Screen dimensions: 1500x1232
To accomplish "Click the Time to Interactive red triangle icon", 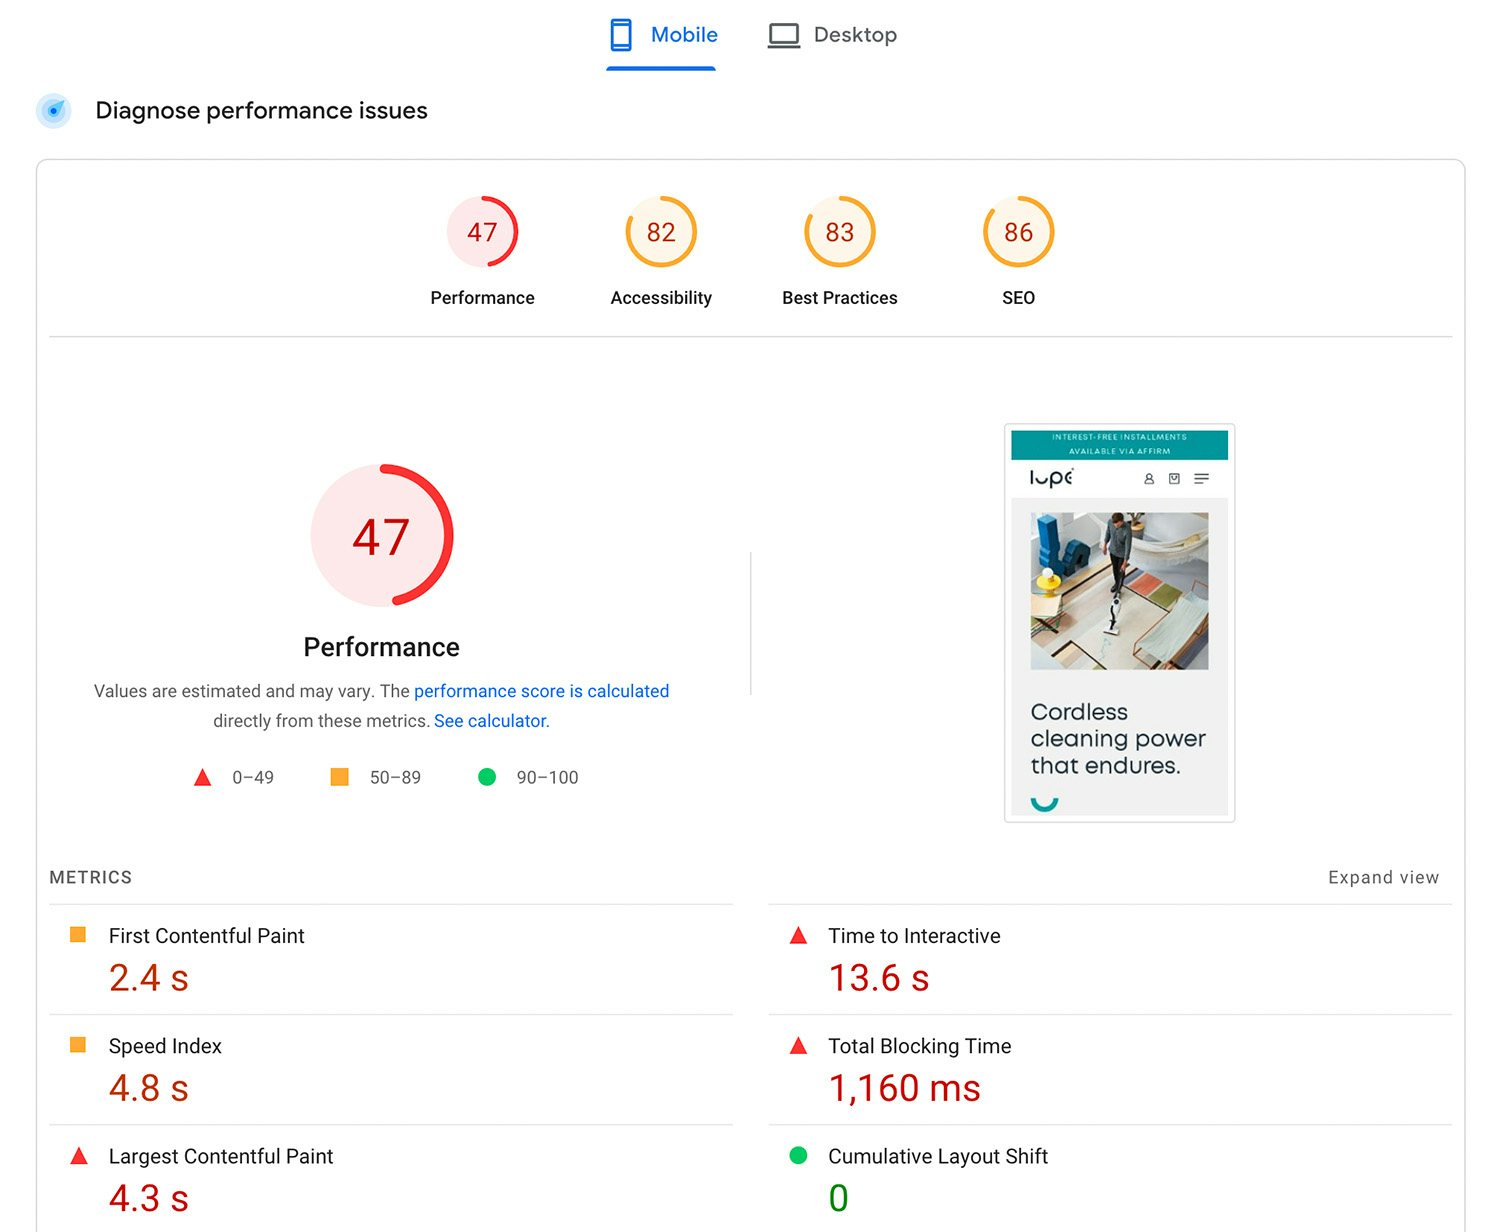I will [x=798, y=936].
